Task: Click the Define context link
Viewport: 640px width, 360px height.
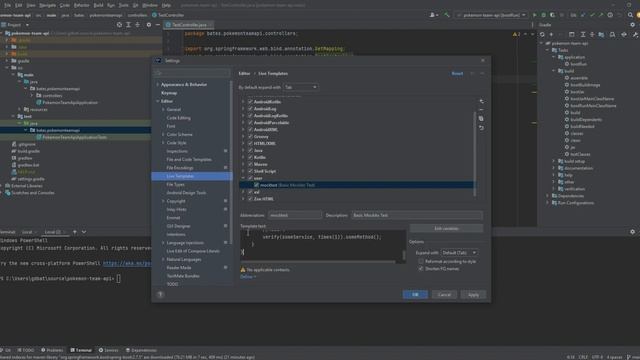Action: [248, 277]
